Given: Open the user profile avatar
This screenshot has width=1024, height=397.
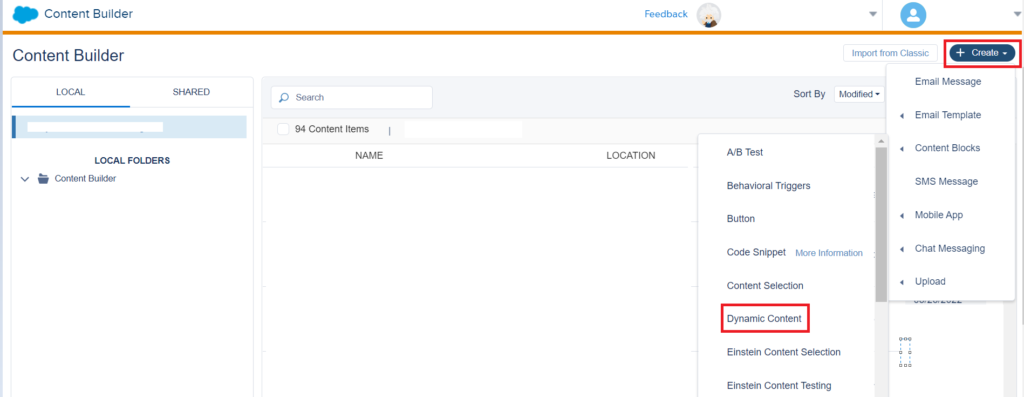Looking at the screenshot, I should pyautogui.click(x=913, y=14).
